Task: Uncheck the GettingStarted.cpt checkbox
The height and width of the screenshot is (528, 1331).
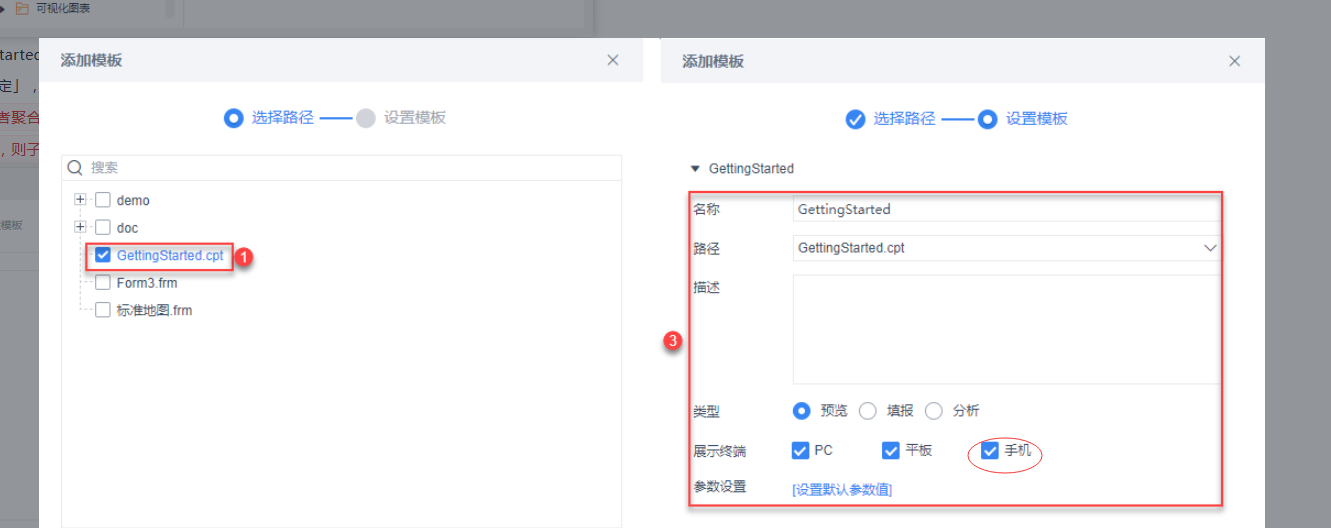Action: click(x=102, y=255)
